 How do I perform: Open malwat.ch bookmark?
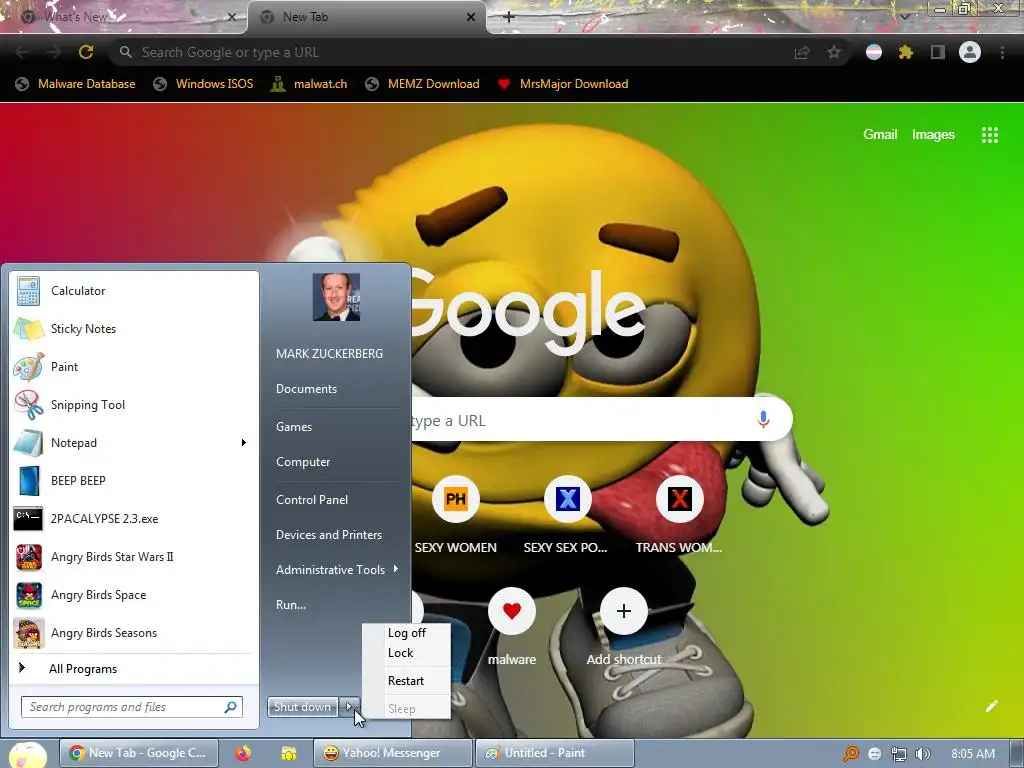310,84
